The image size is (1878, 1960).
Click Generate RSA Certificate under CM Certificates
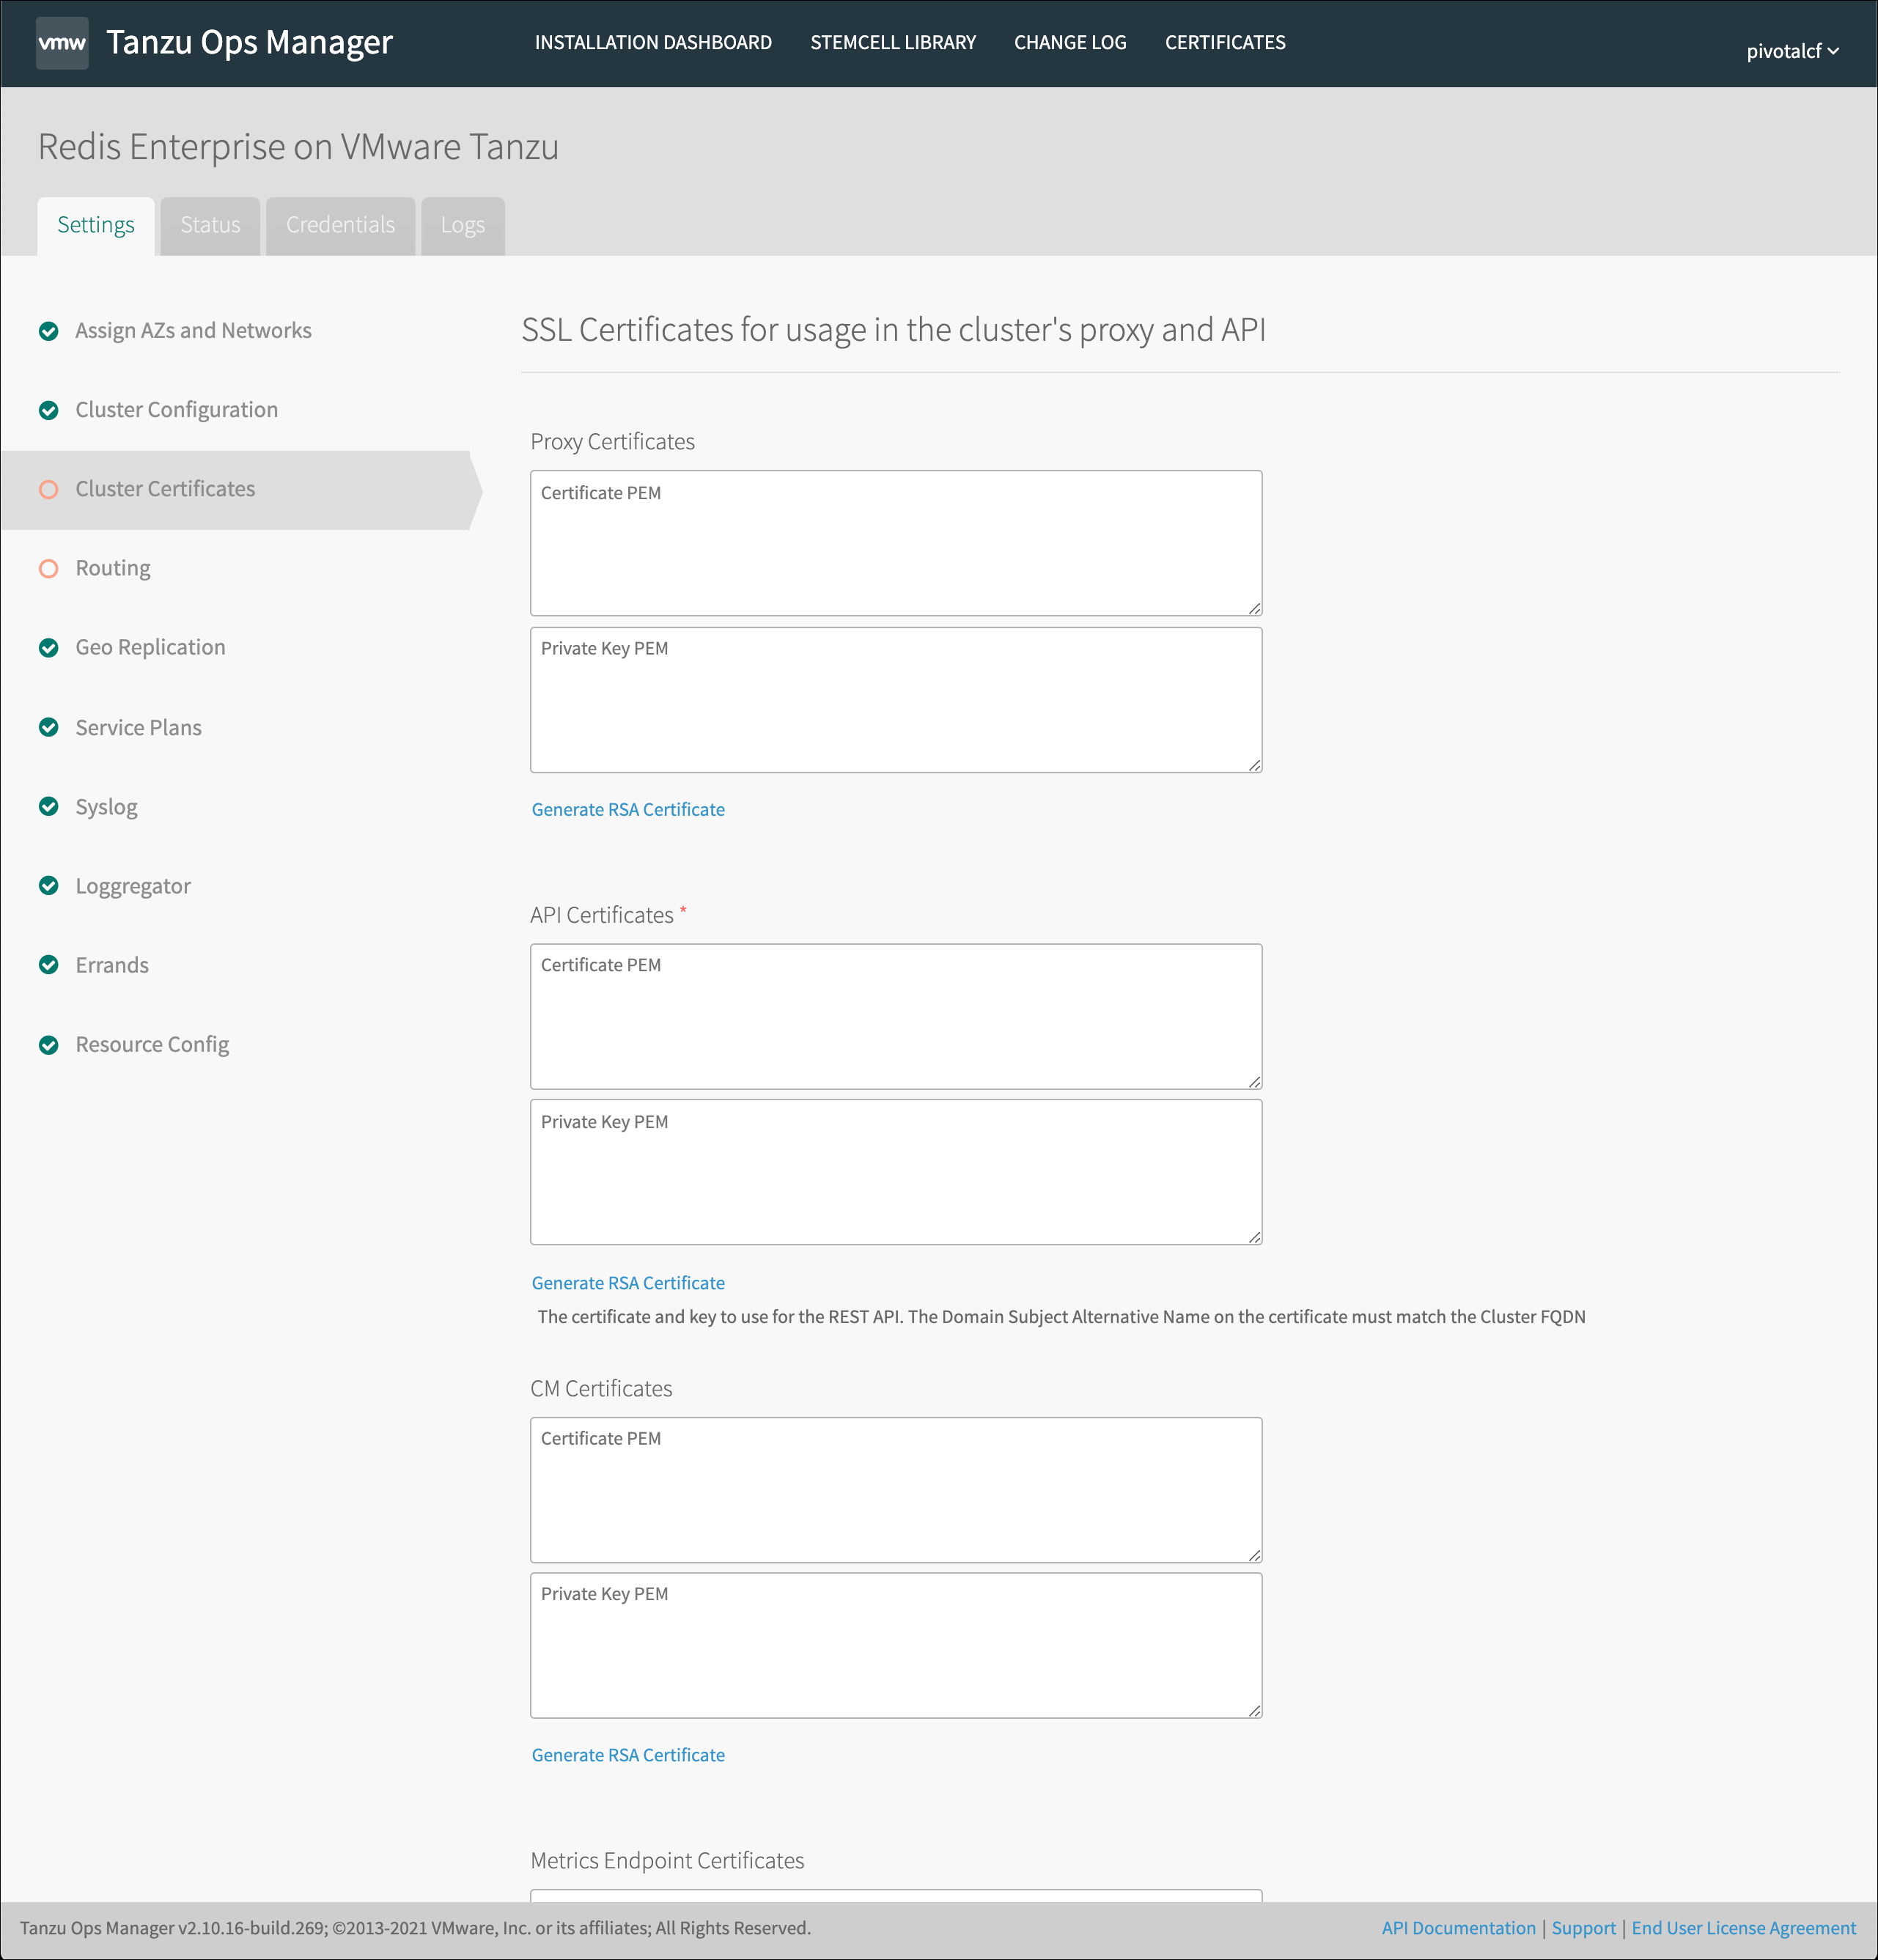click(x=628, y=1755)
